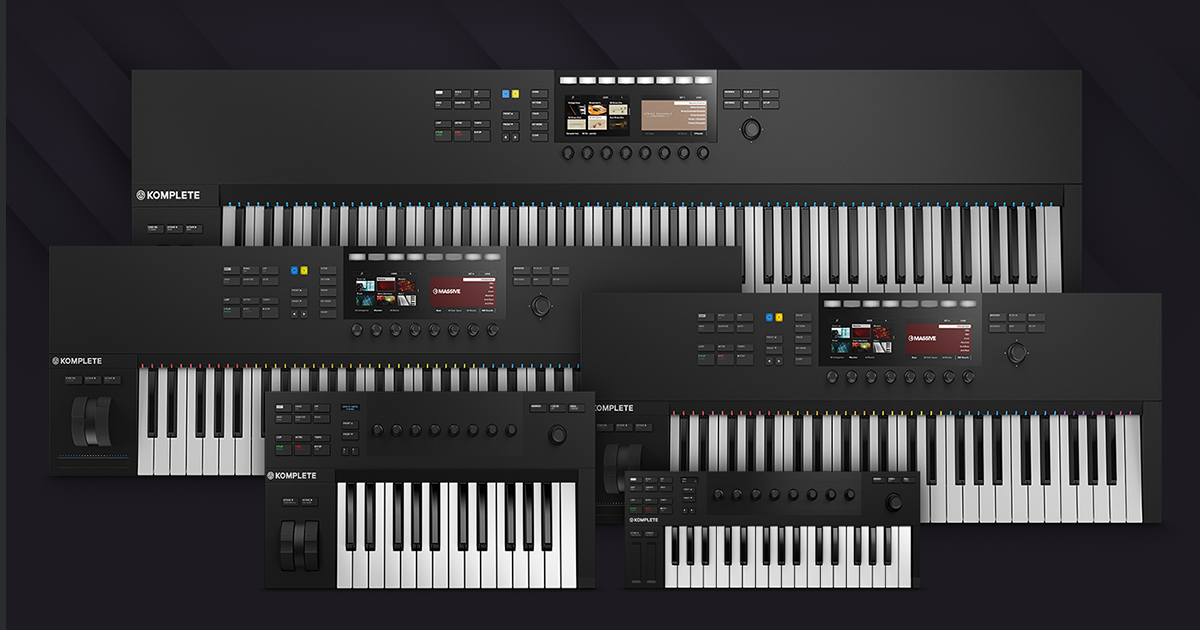Image resolution: width=1200 pixels, height=630 pixels.
Task: Click the 4-D encoder knob on the largest keyboard
Action: click(749, 129)
